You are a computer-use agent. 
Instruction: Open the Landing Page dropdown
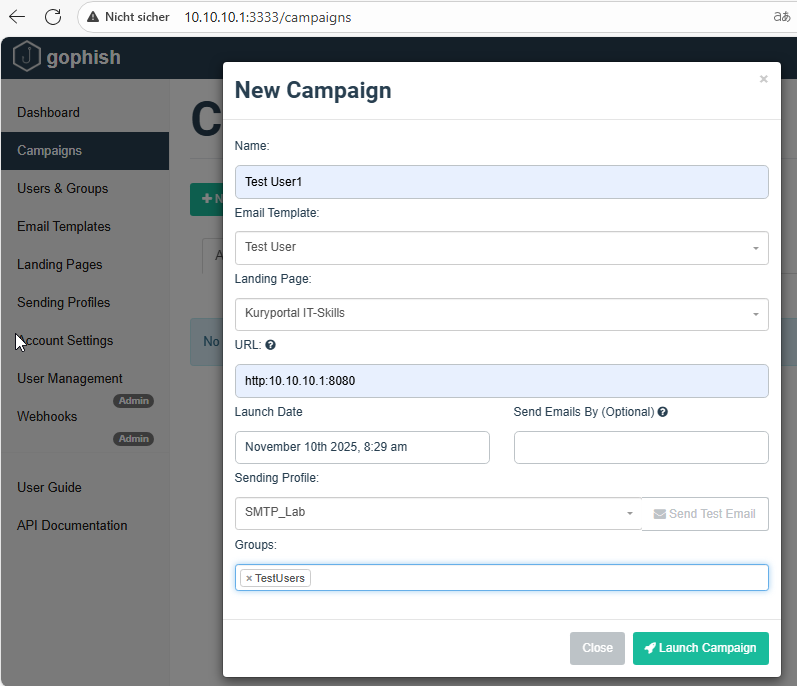coord(501,314)
